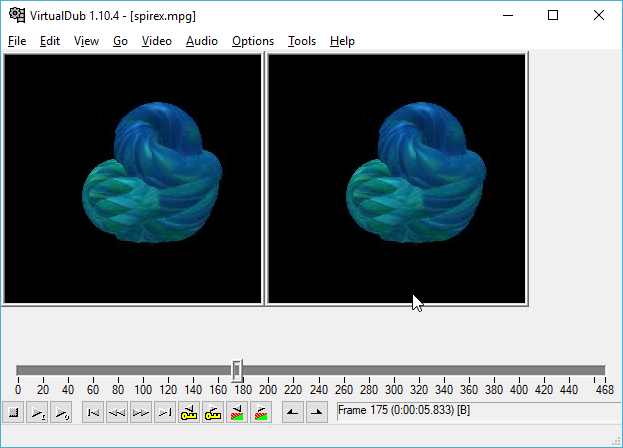
Task: Seek to previous scene change
Action: (237, 412)
